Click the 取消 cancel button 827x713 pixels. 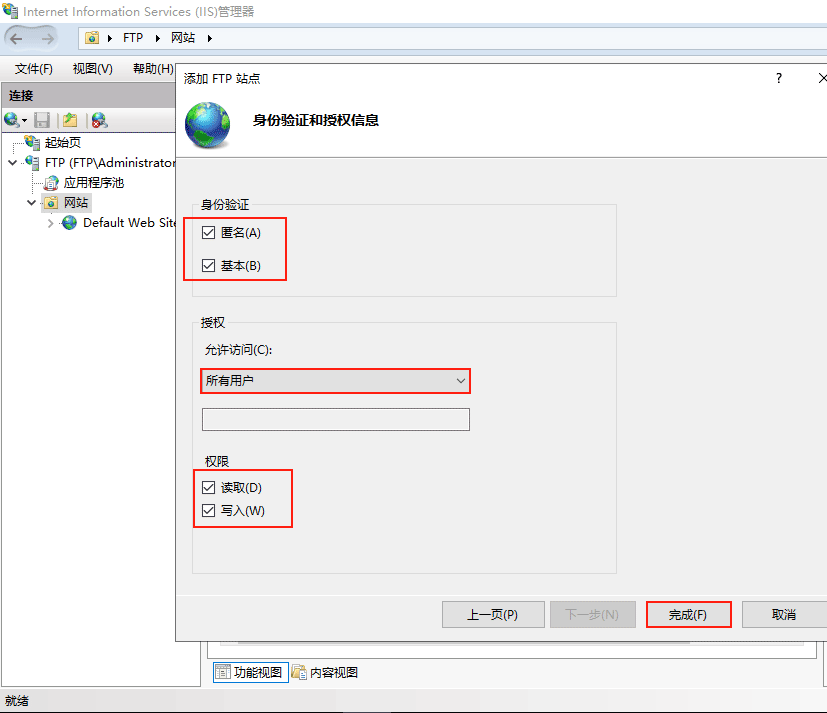[x=785, y=614]
